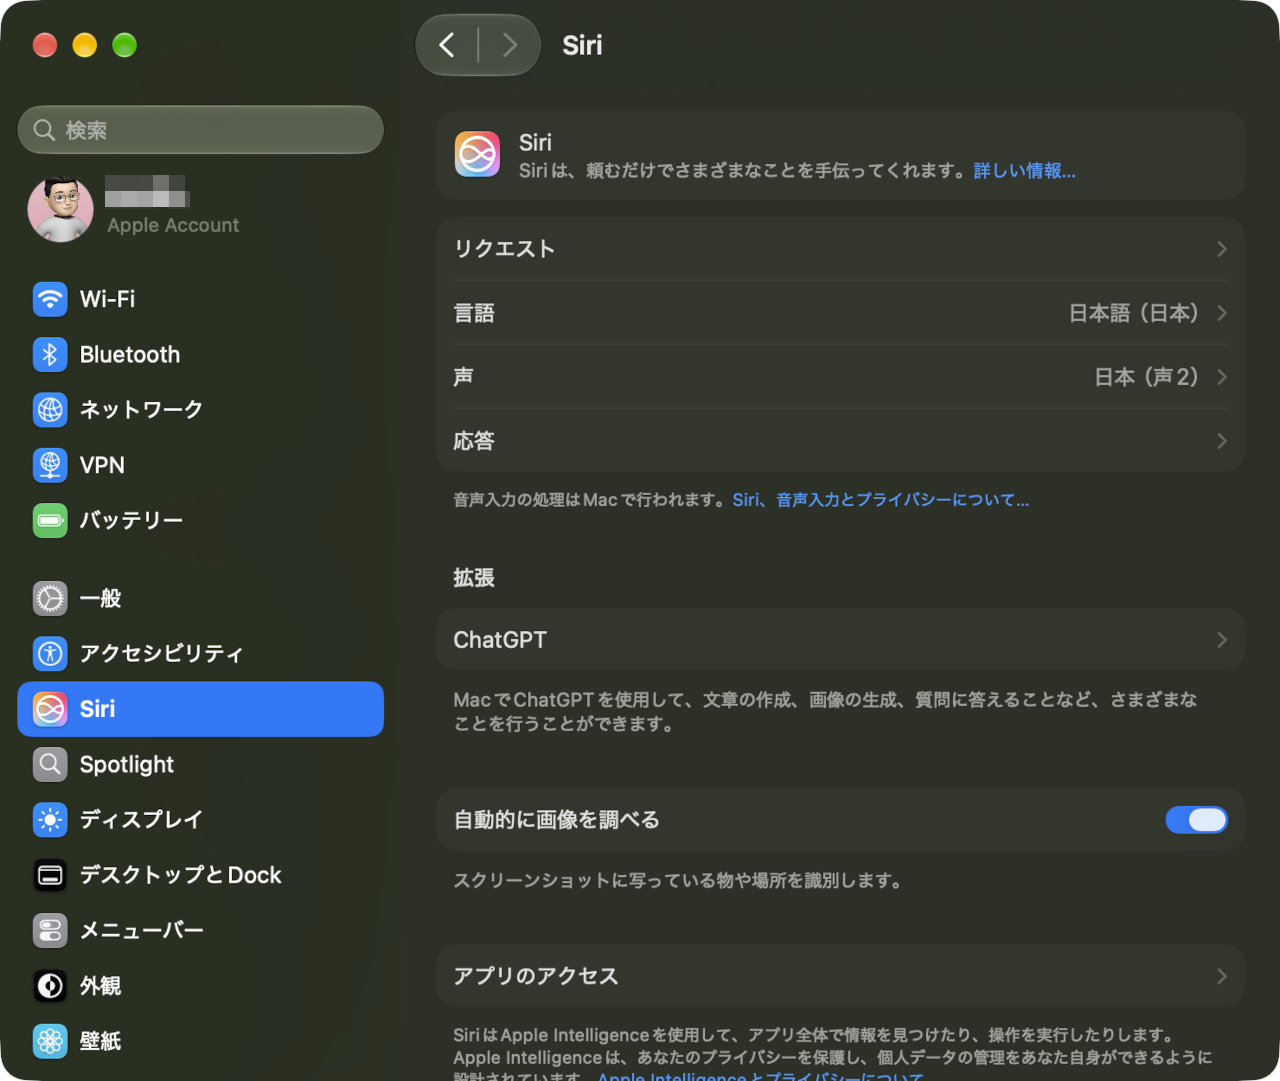Screen dimensions: 1280x1081
Task: Select 一般 label in sidebar
Action: pos(100,598)
